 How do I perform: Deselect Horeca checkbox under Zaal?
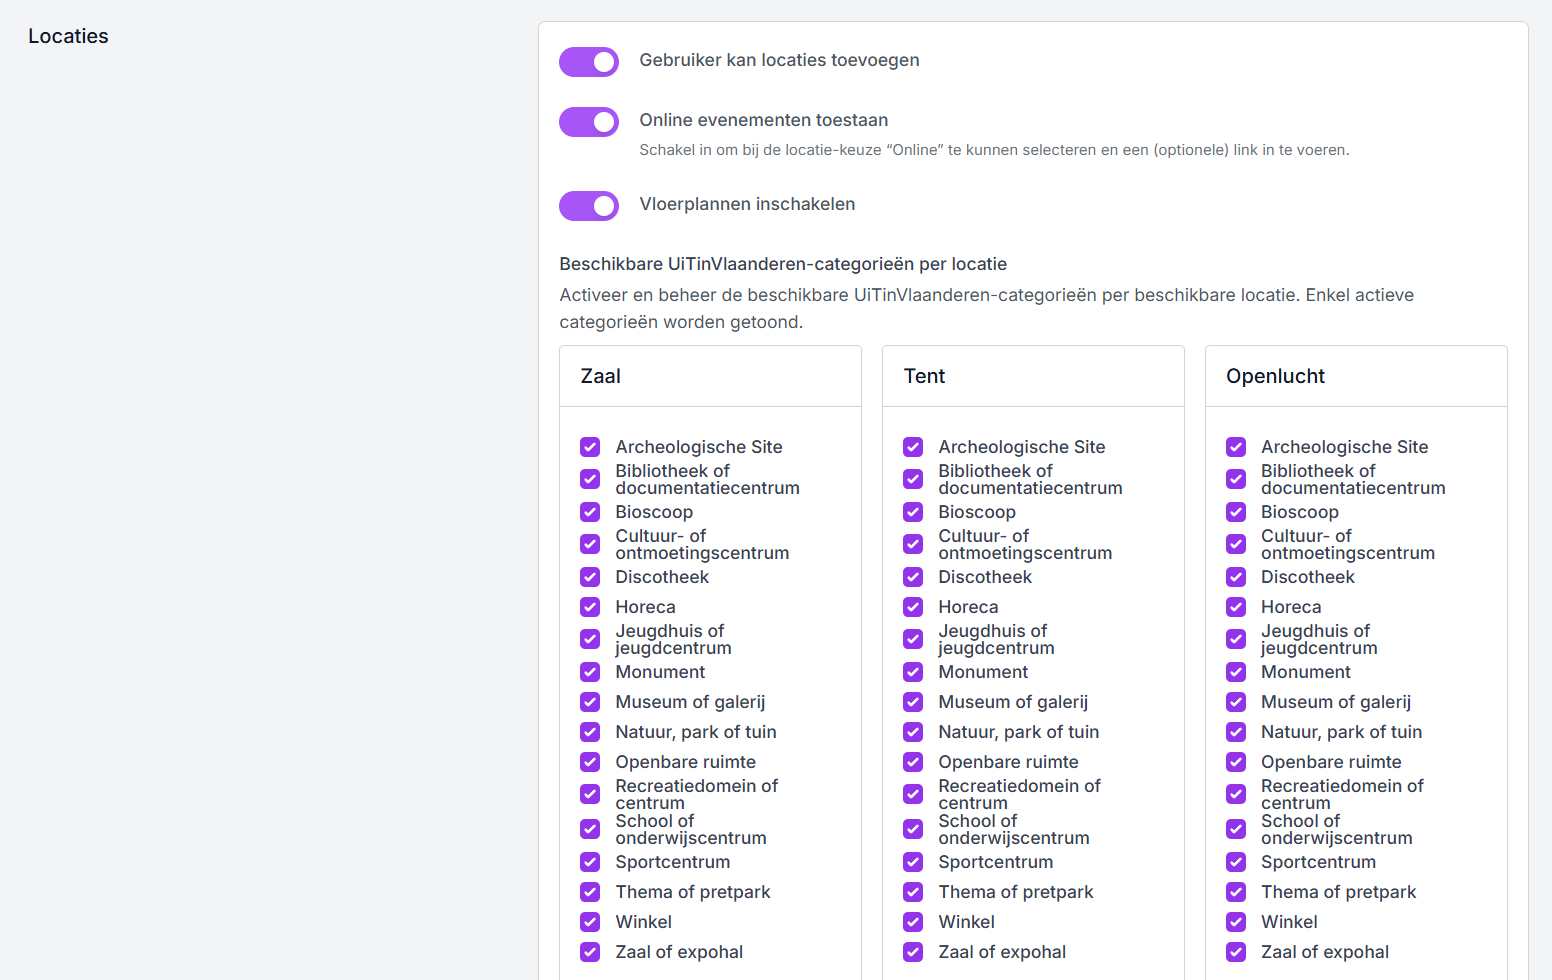pos(590,607)
